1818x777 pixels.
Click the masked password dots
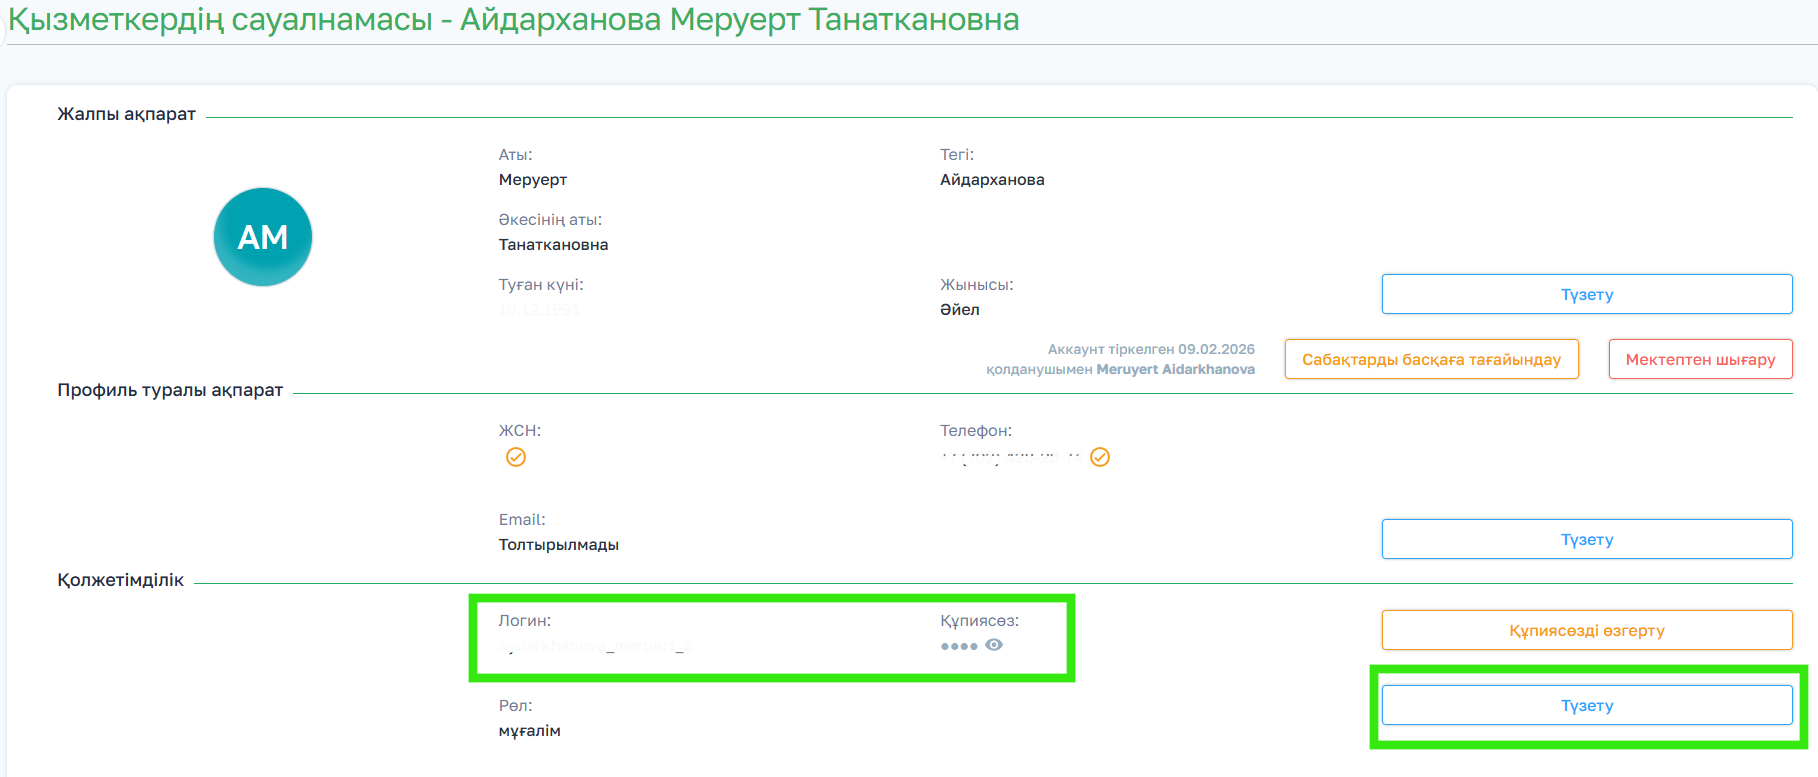(958, 646)
